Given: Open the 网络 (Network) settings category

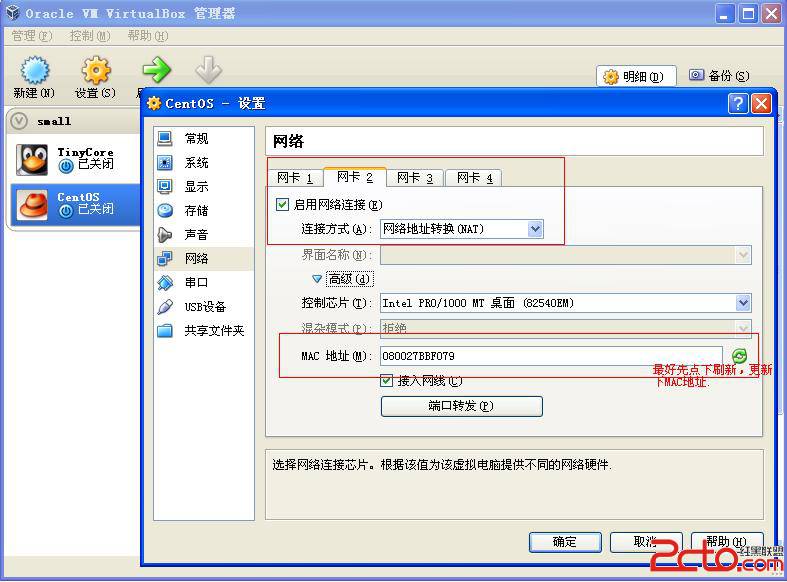Looking at the screenshot, I should click(204, 258).
